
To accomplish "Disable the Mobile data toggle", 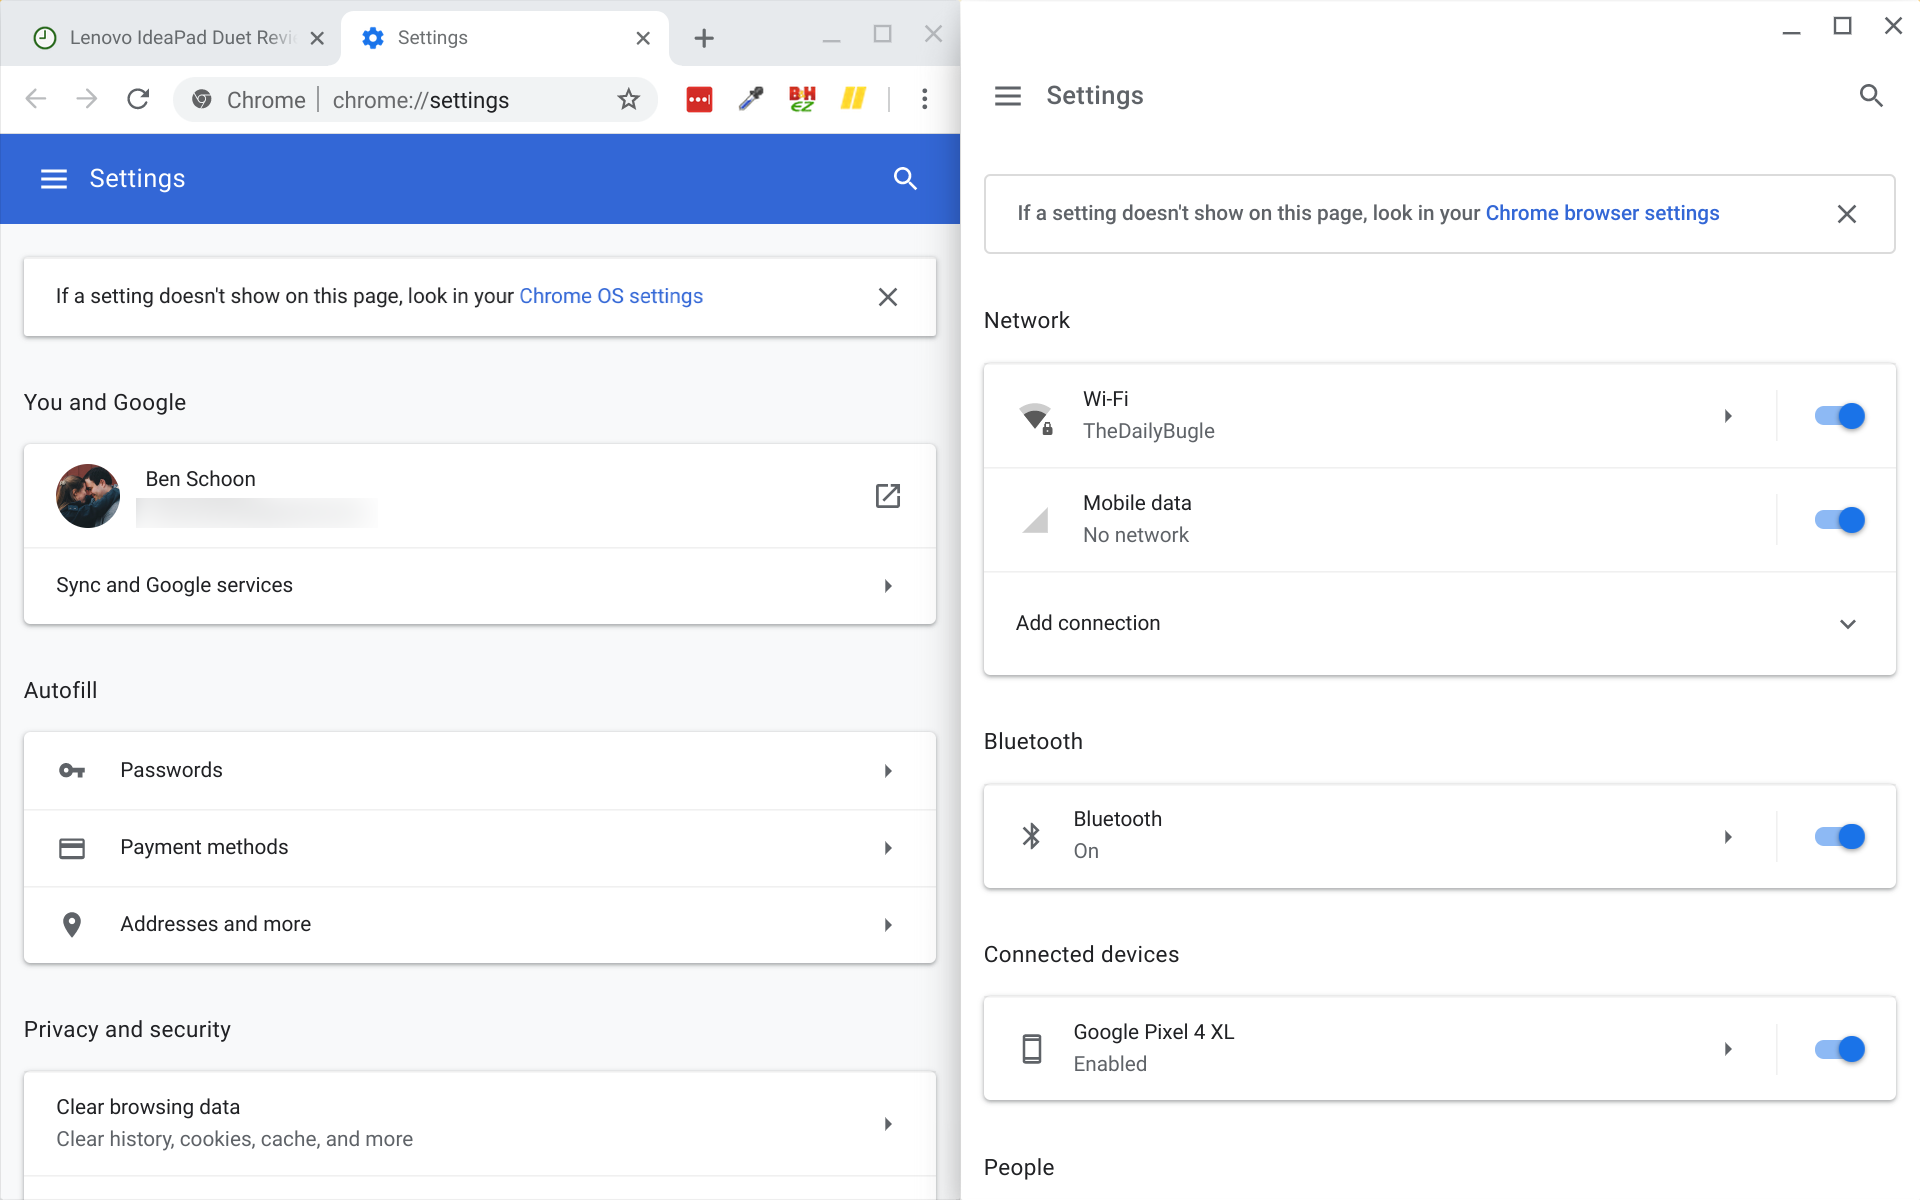I will (x=1839, y=520).
